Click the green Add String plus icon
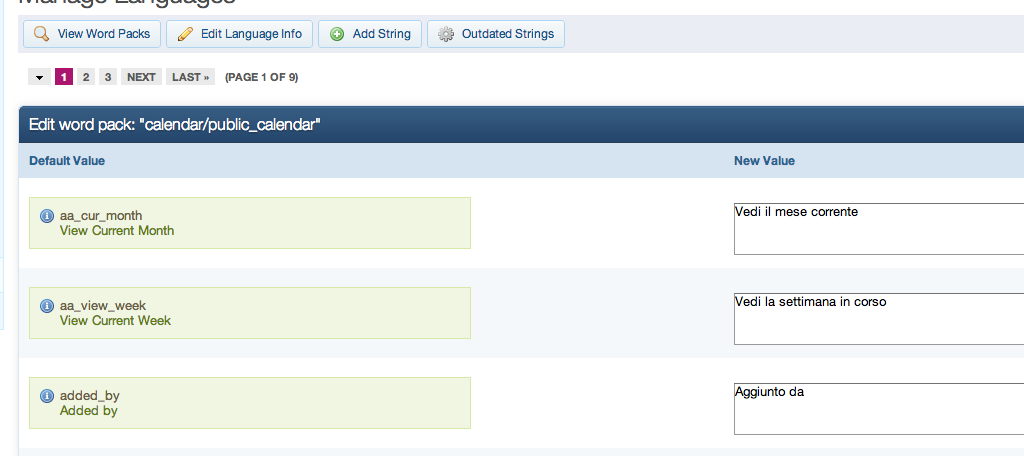Viewport: 1024px width, 456px height. [337, 34]
